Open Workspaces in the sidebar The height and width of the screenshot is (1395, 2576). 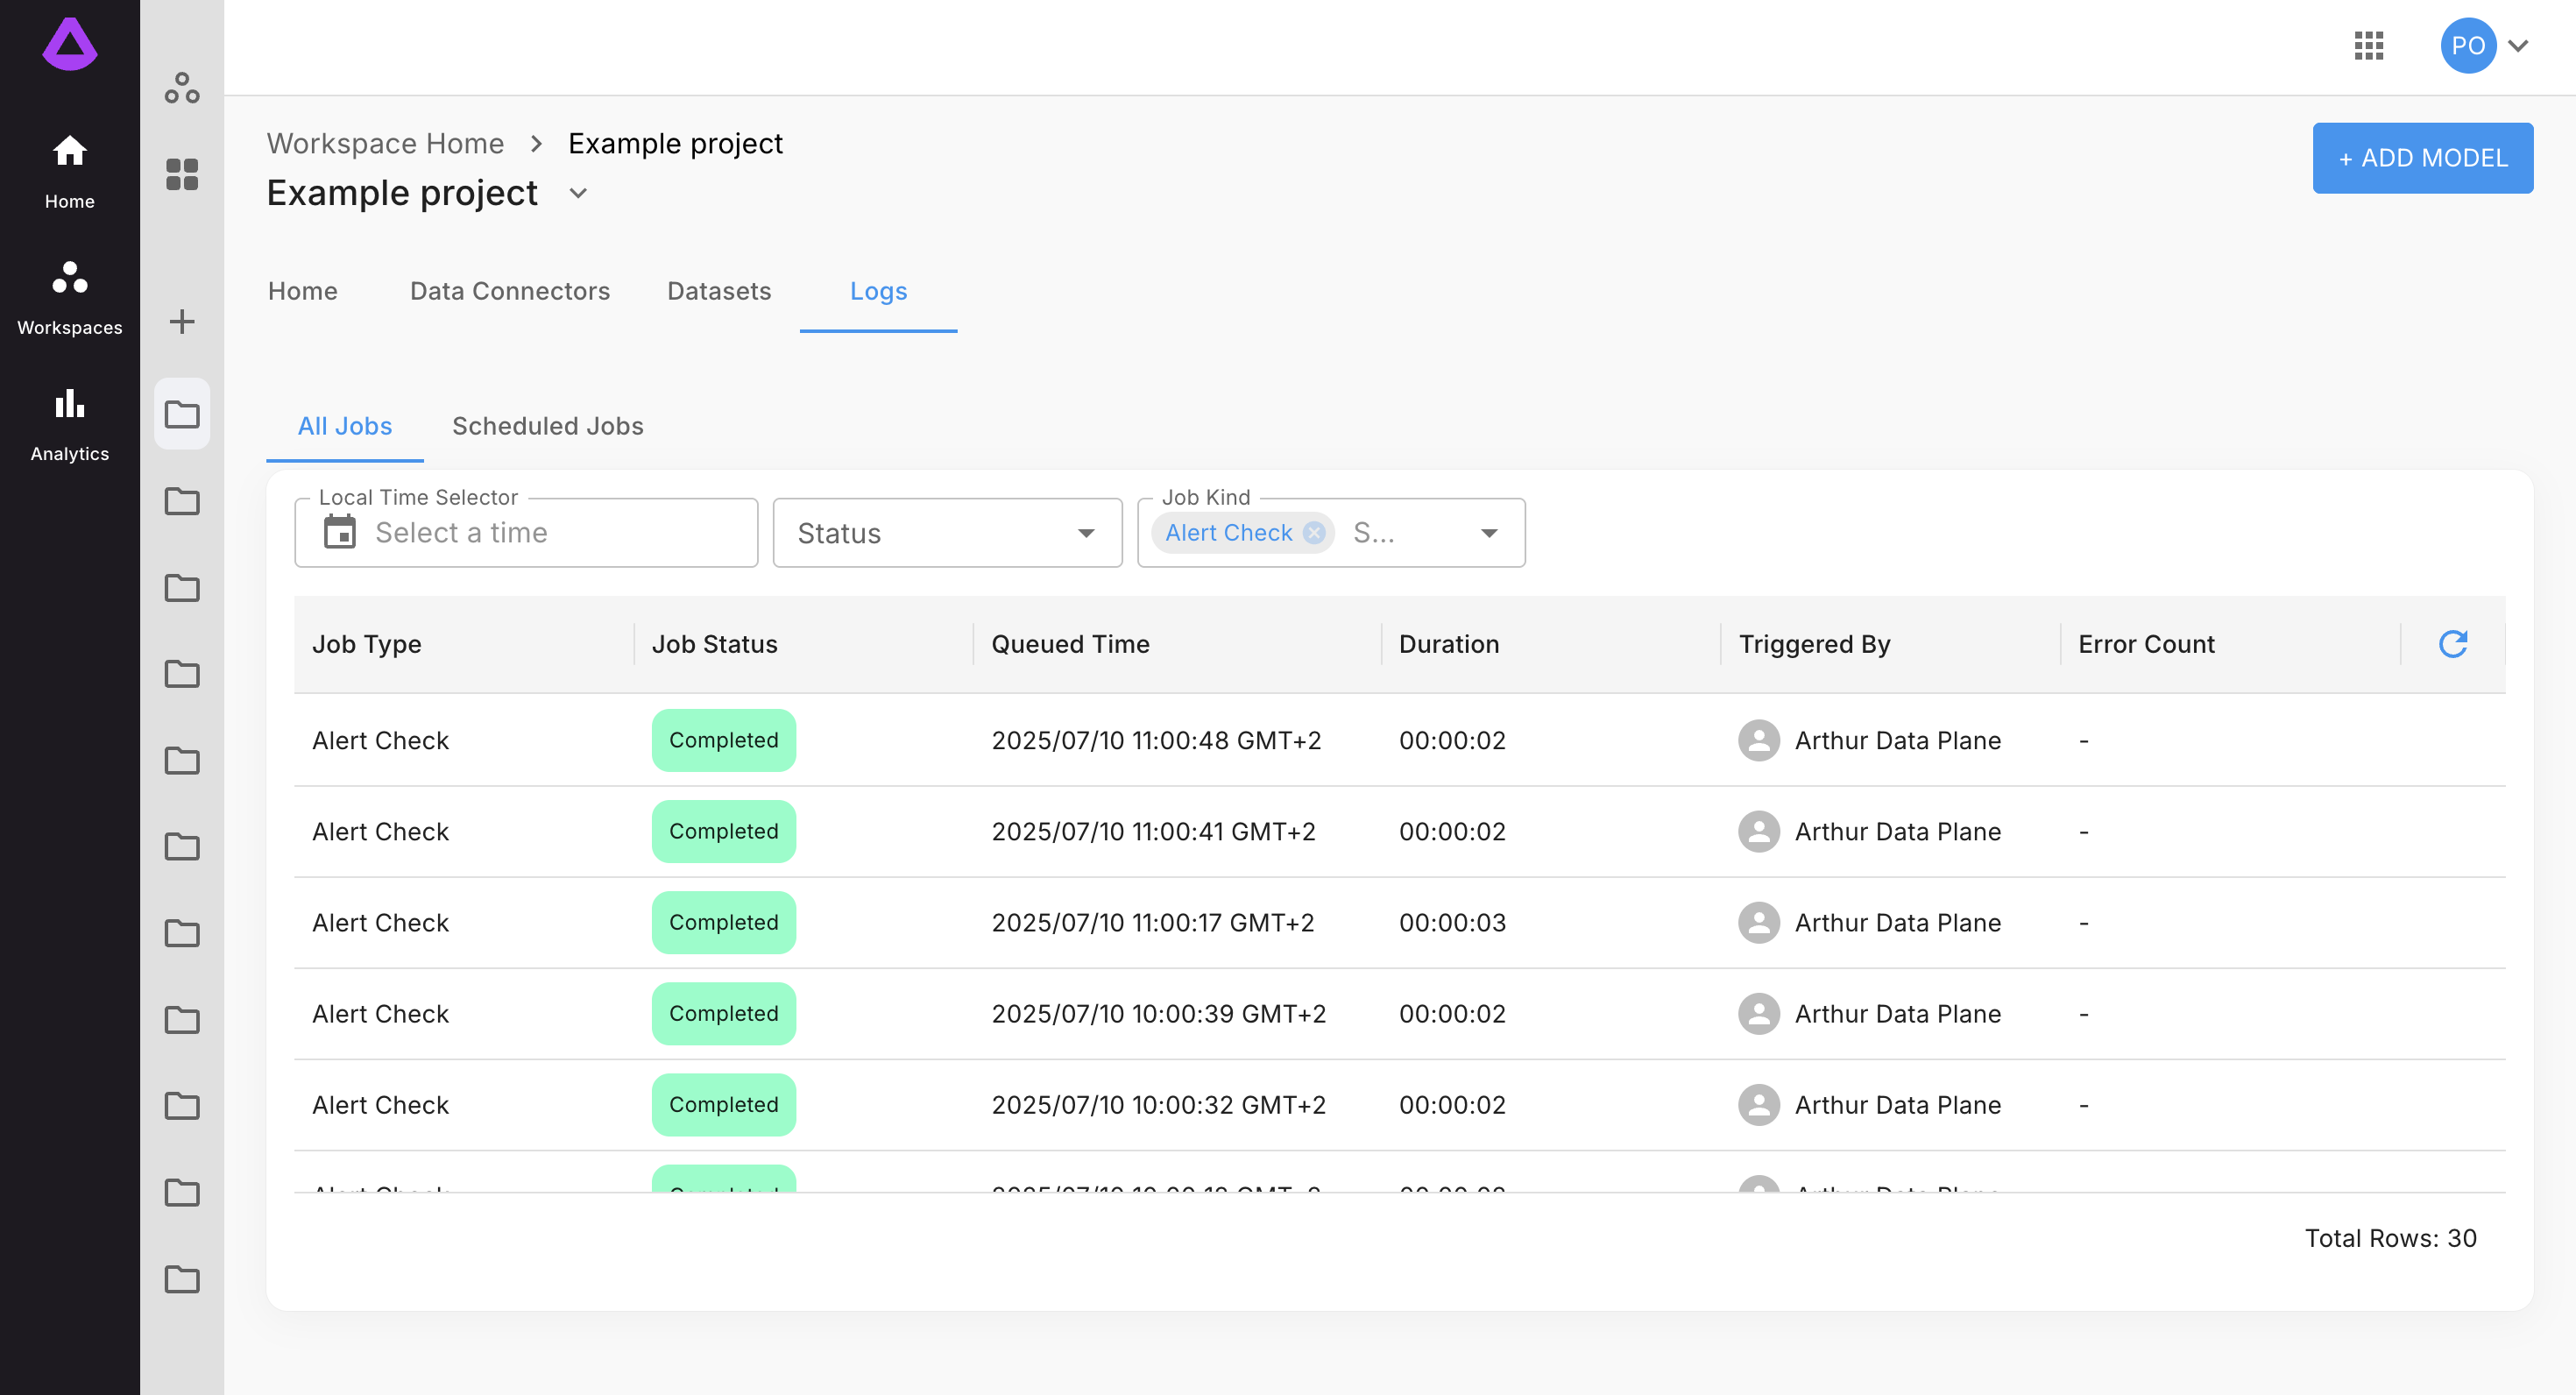pos(70,298)
